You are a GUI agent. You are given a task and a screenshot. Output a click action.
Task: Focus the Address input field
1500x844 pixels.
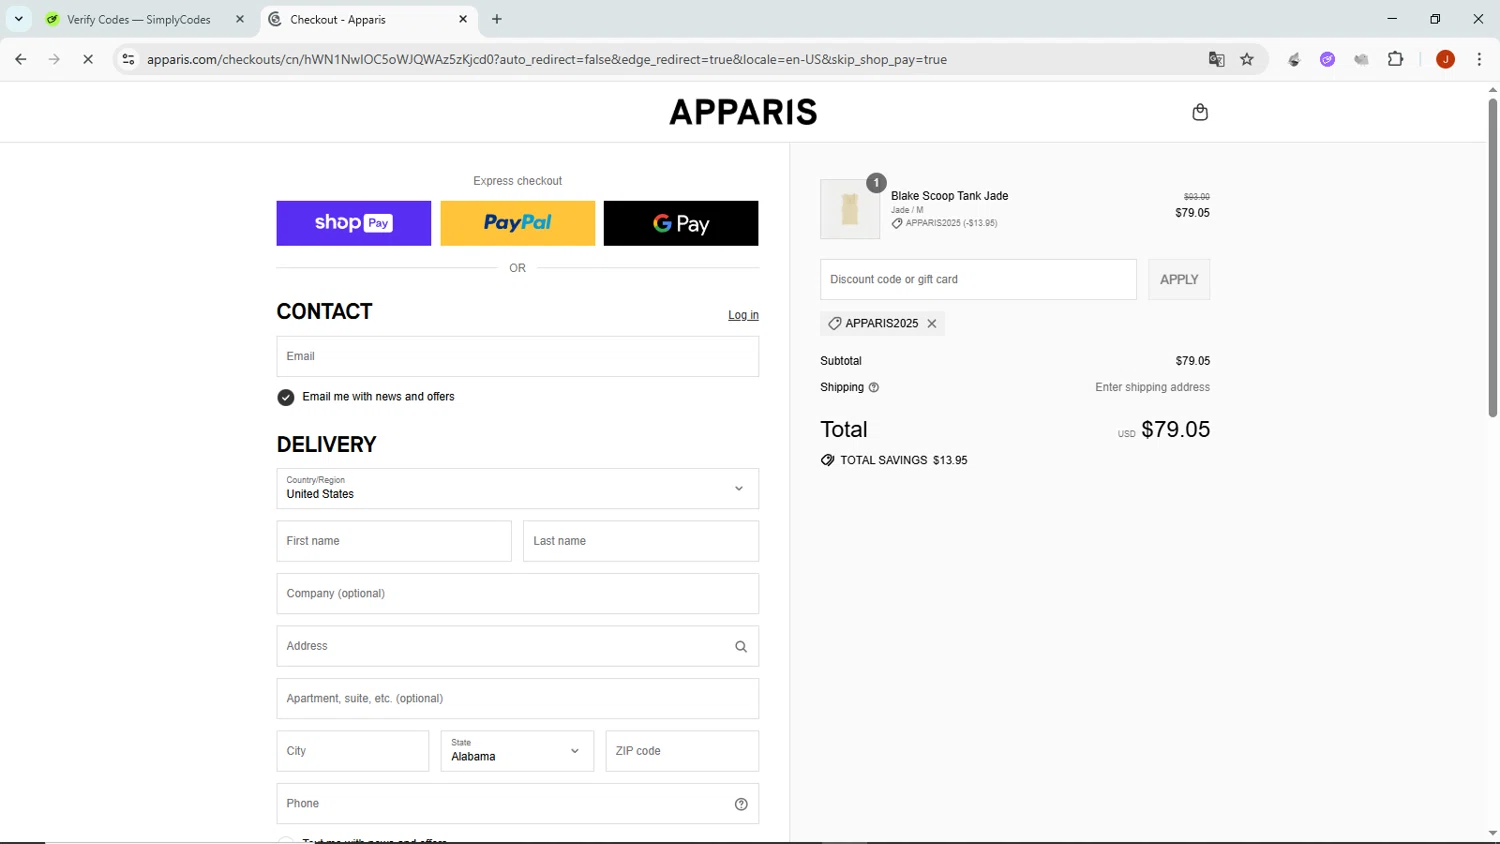point(518,646)
